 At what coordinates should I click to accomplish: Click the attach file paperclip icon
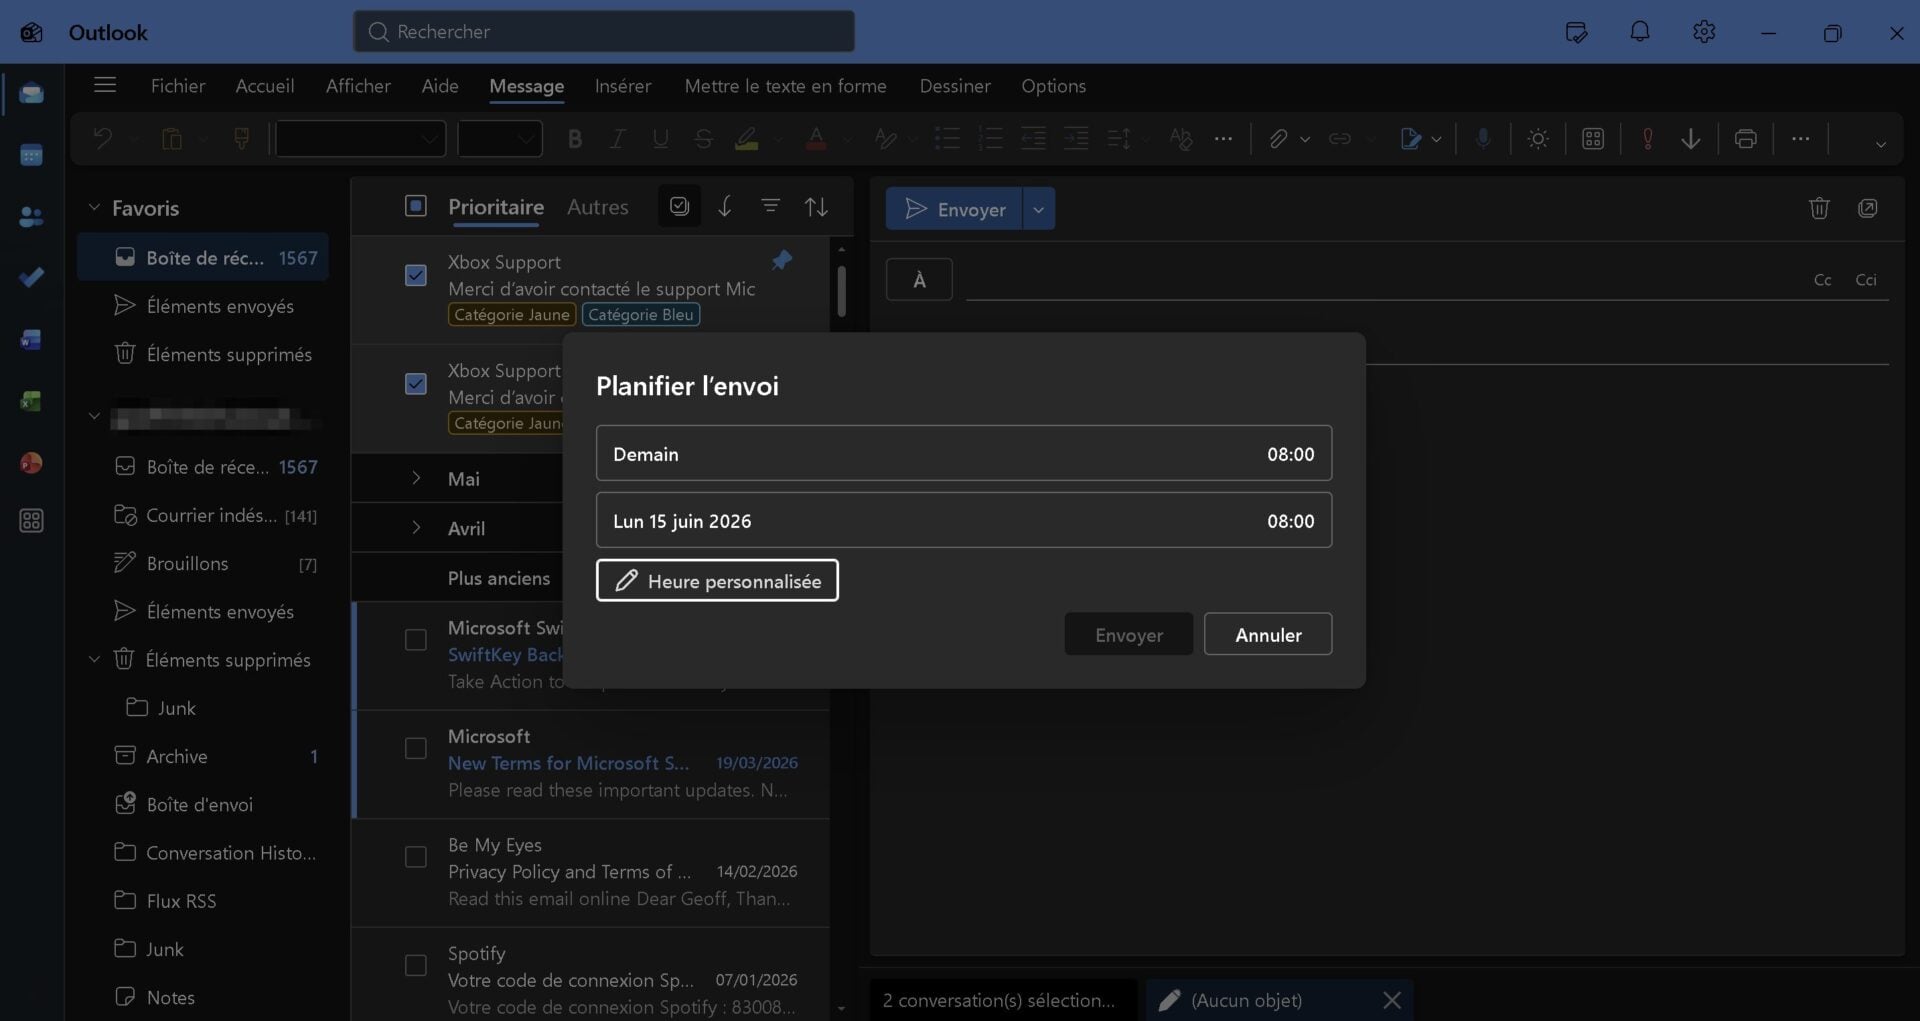1278,139
